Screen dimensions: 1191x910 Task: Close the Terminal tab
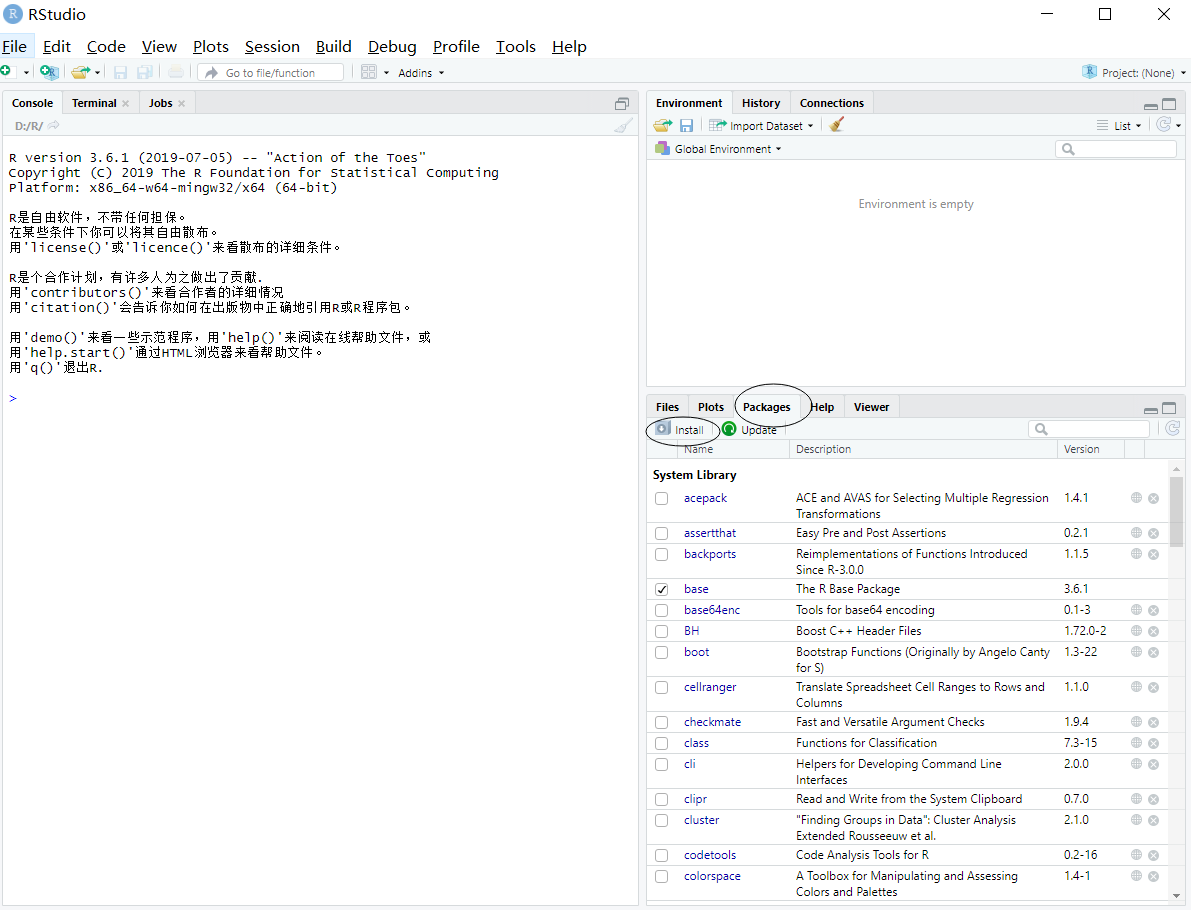coord(125,103)
